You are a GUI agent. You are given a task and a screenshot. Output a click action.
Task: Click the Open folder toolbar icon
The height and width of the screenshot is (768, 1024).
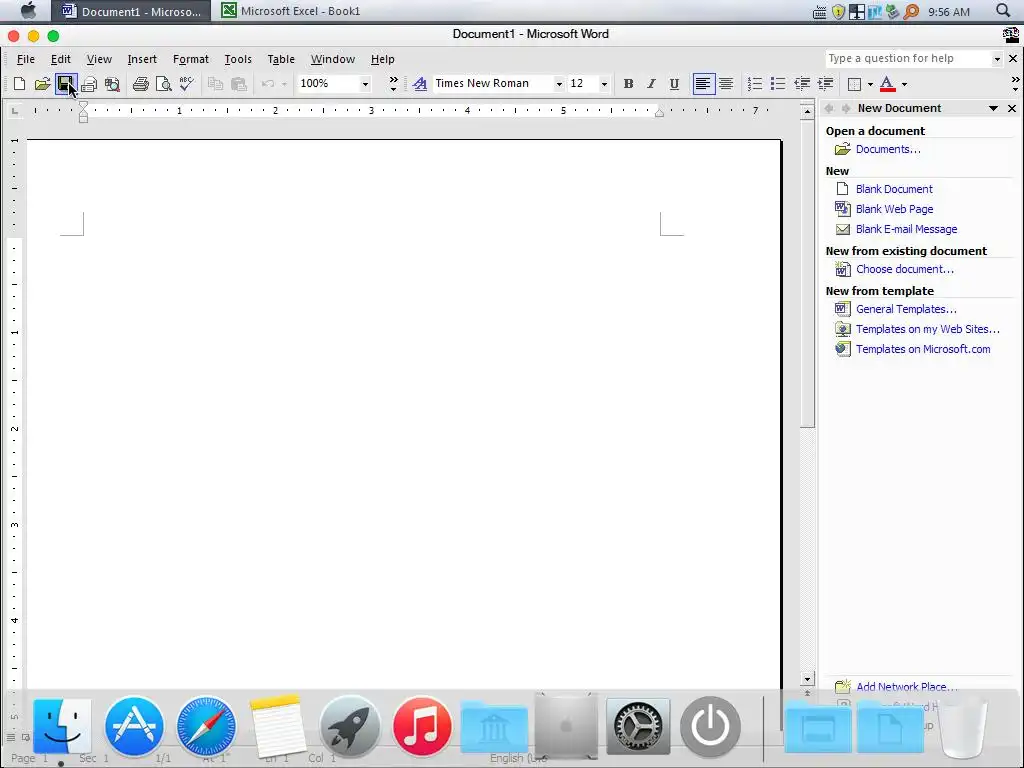point(42,84)
